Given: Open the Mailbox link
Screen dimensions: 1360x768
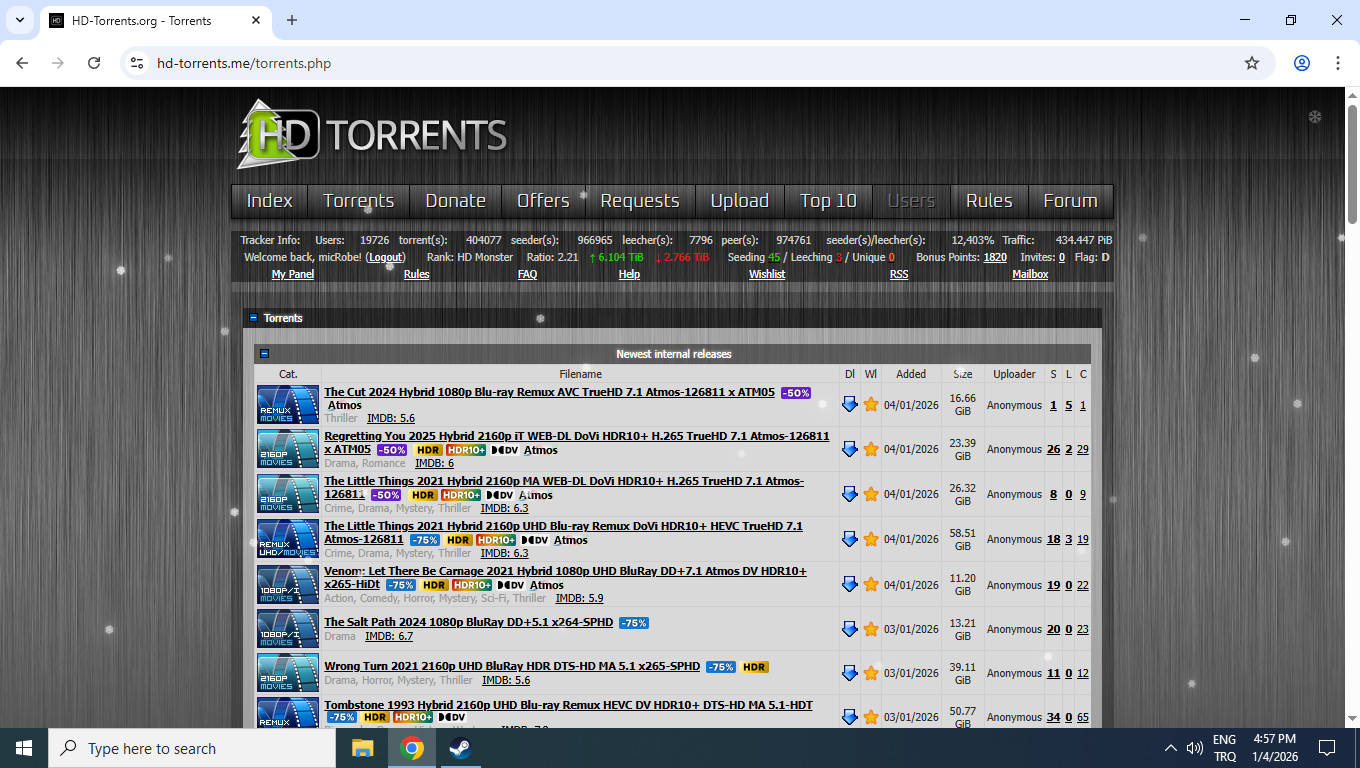Looking at the screenshot, I should tap(1030, 274).
